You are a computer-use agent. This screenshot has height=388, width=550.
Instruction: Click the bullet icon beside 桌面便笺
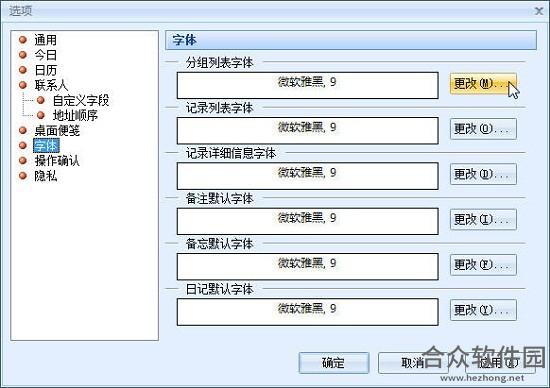[x=23, y=130]
